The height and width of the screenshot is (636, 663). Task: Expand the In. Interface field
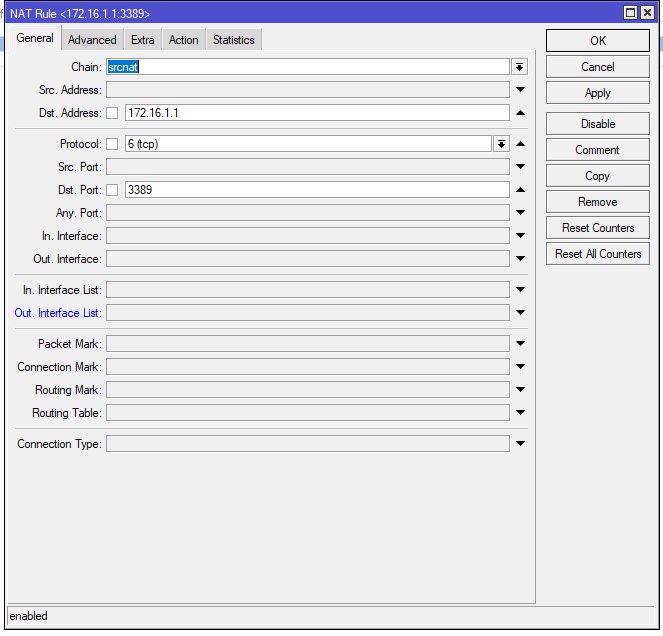521,236
